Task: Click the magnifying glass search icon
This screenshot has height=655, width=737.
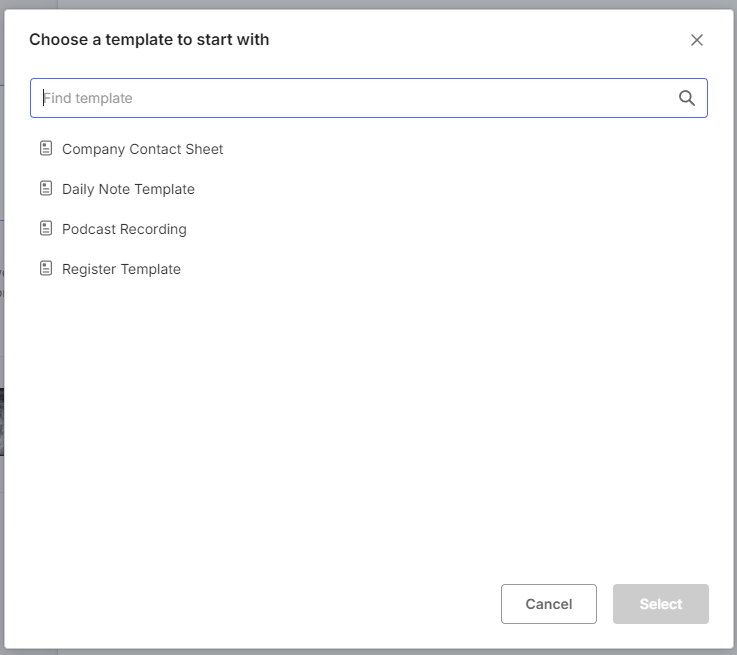Action: click(687, 98)
